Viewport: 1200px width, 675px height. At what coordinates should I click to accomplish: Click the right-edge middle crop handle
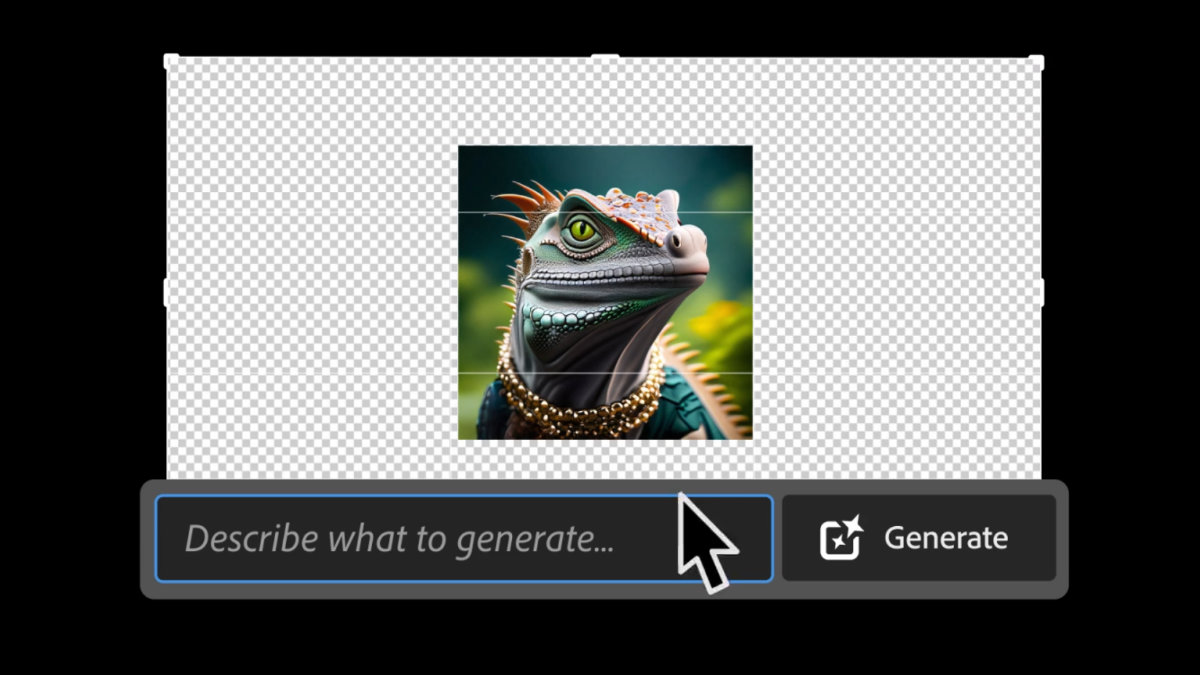1040,292
